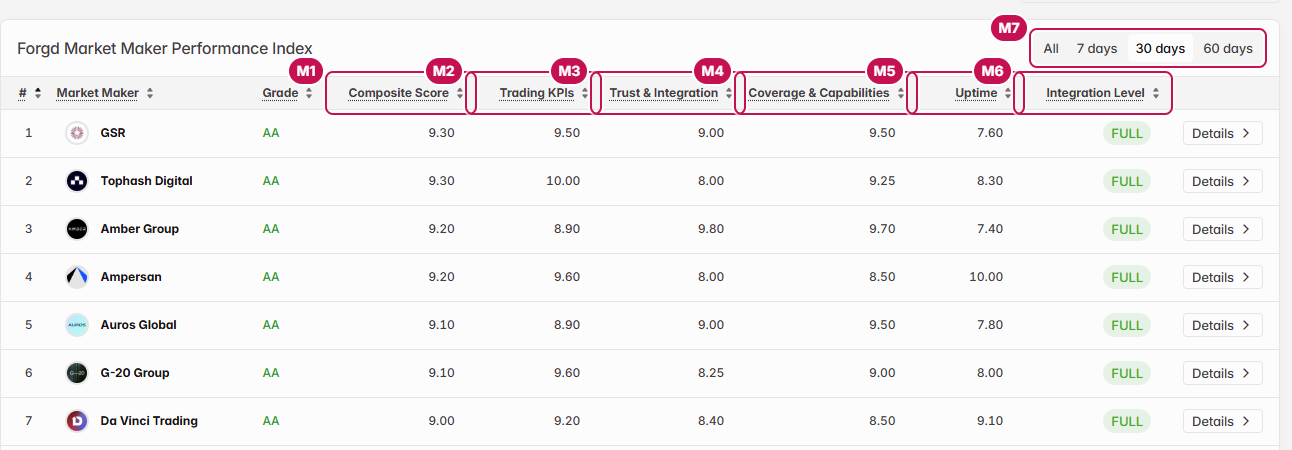Click the Tophash Digital name

[x=147, y=181]
